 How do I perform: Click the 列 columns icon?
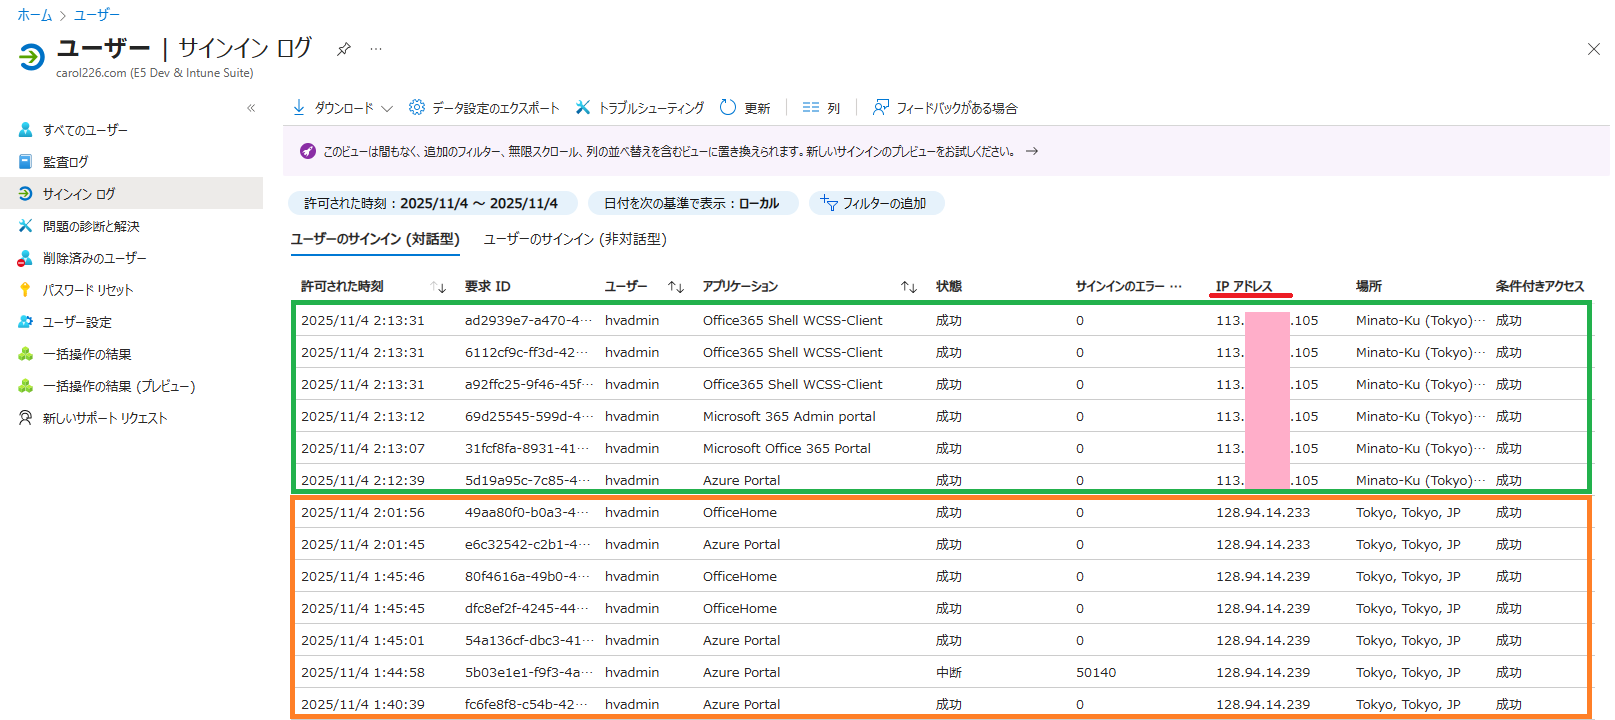[x=811, y=108]
